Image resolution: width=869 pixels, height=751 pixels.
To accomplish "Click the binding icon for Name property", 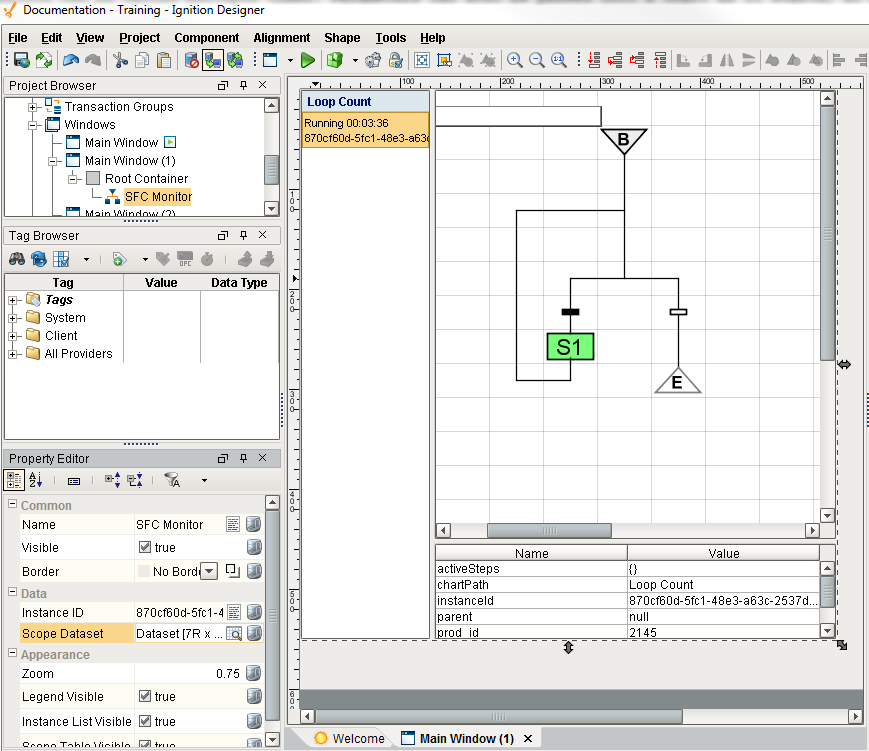I will coord(254,524).
